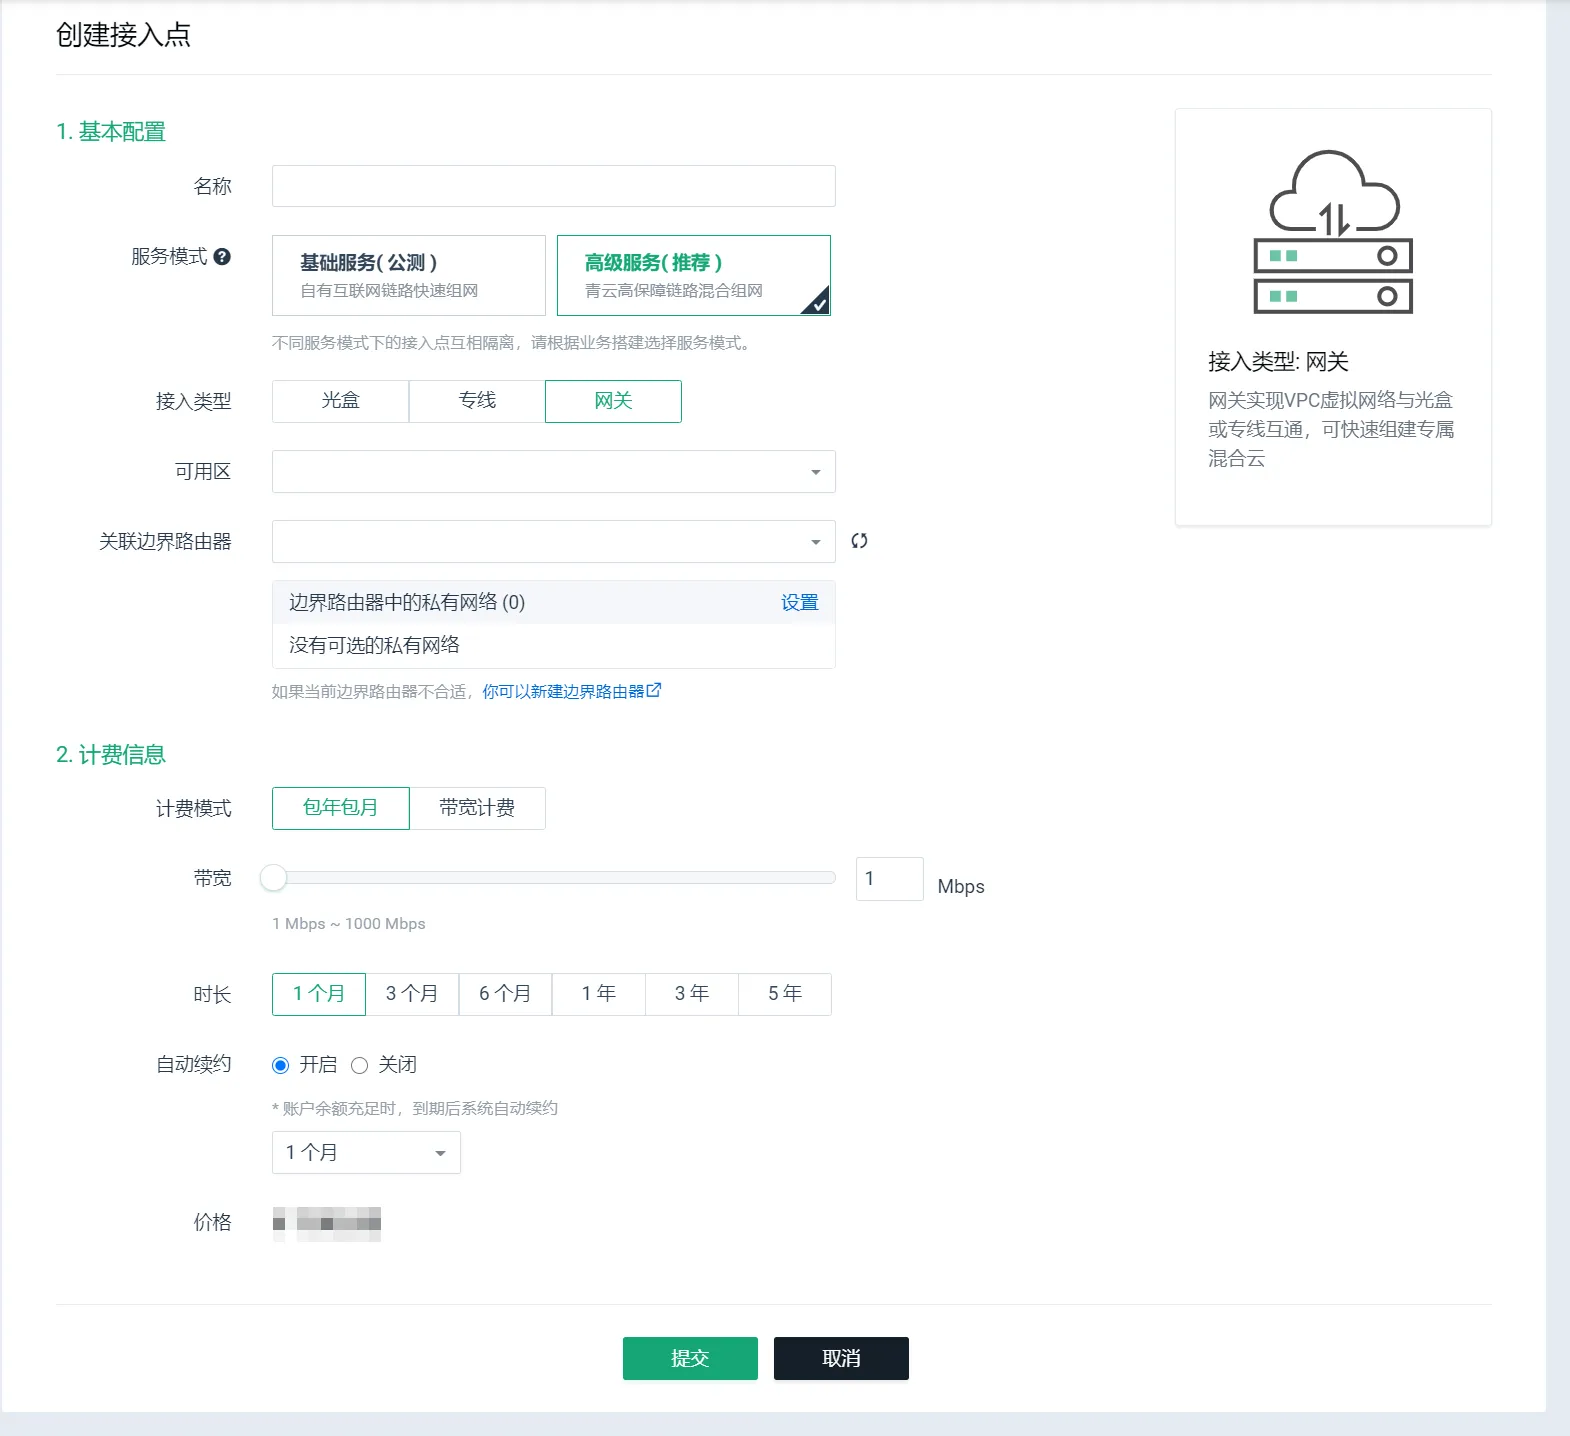Choose 光盒 access type

[x=340, y=401]
